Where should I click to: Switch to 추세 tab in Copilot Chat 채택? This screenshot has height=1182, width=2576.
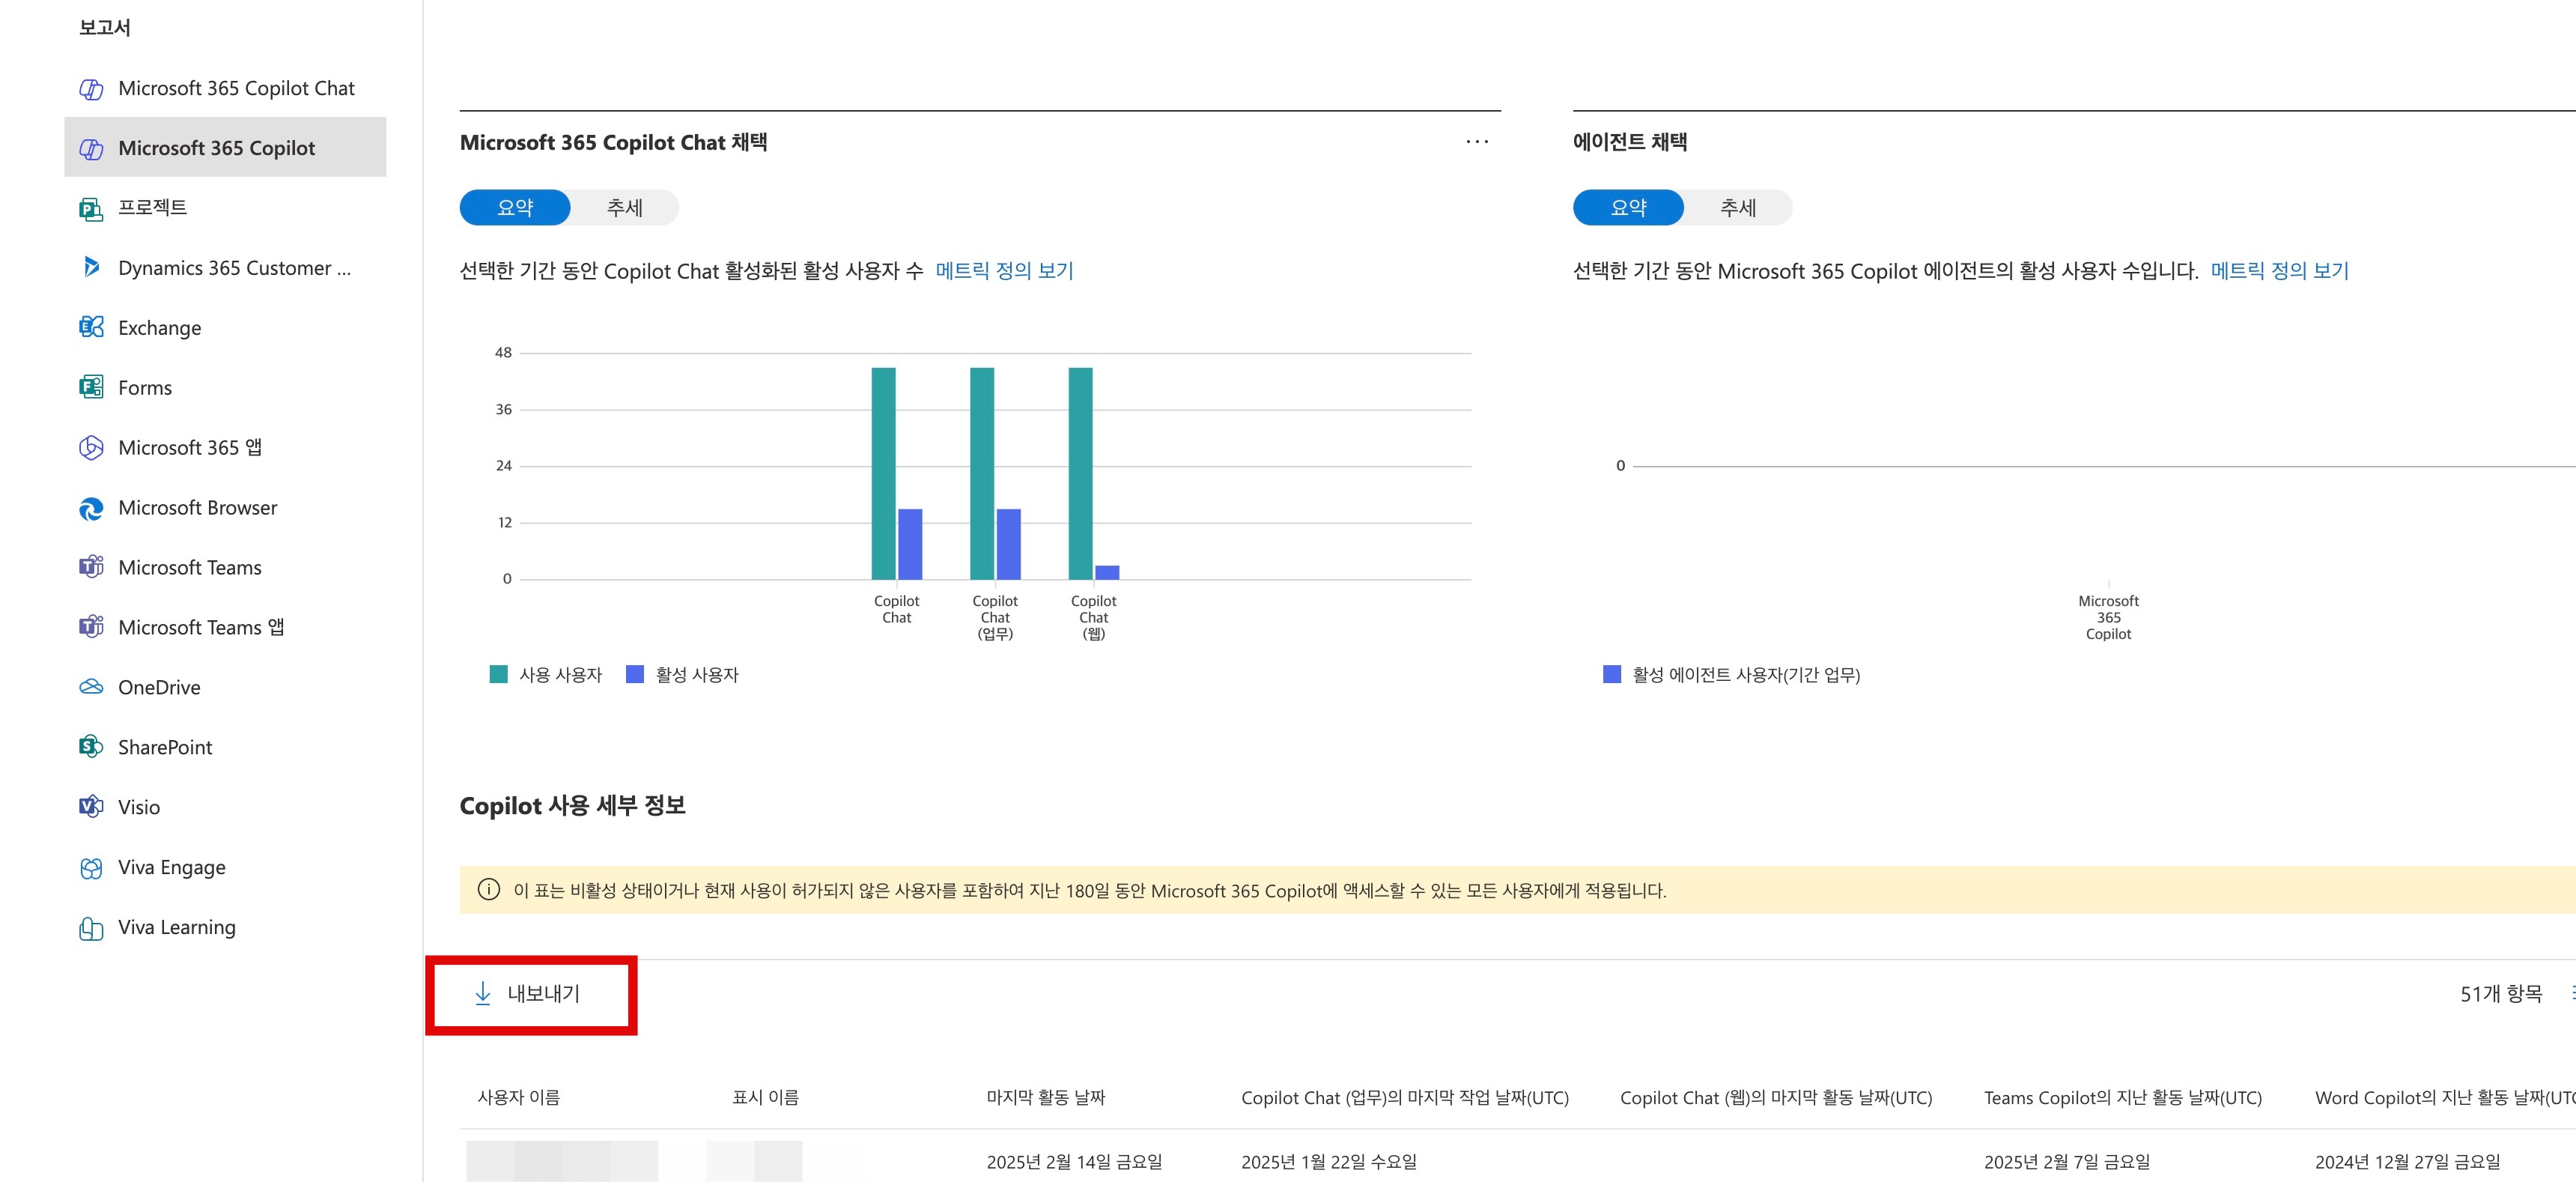click(625, 208)
